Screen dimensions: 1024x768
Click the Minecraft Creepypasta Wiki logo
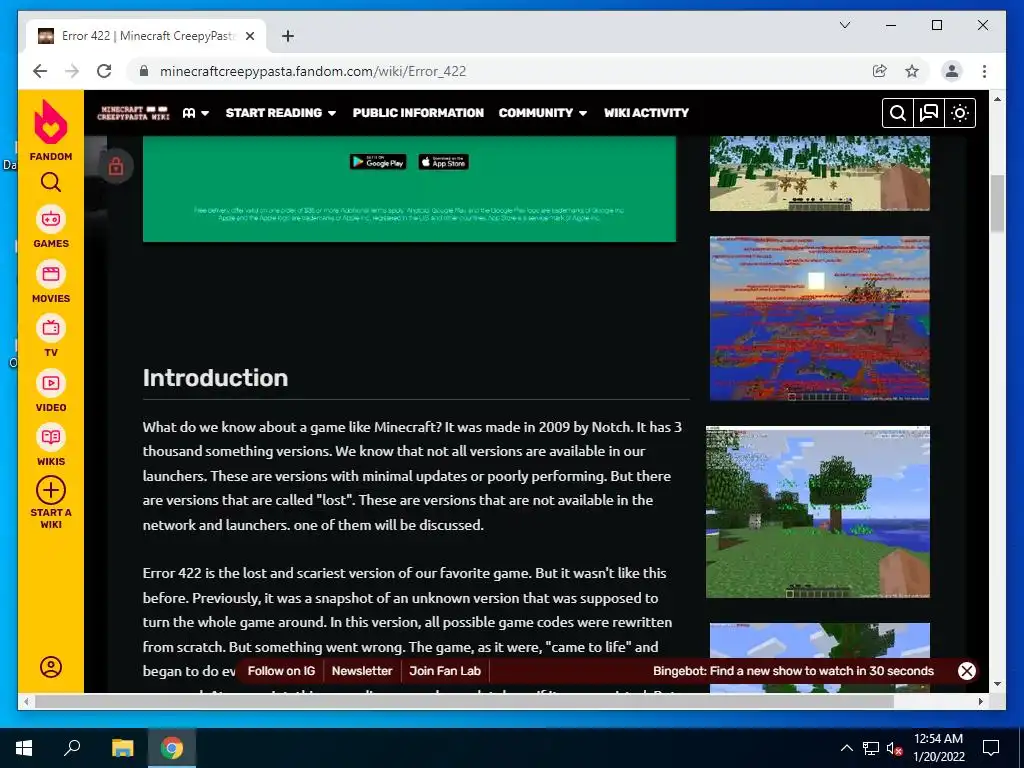(133, 113)
